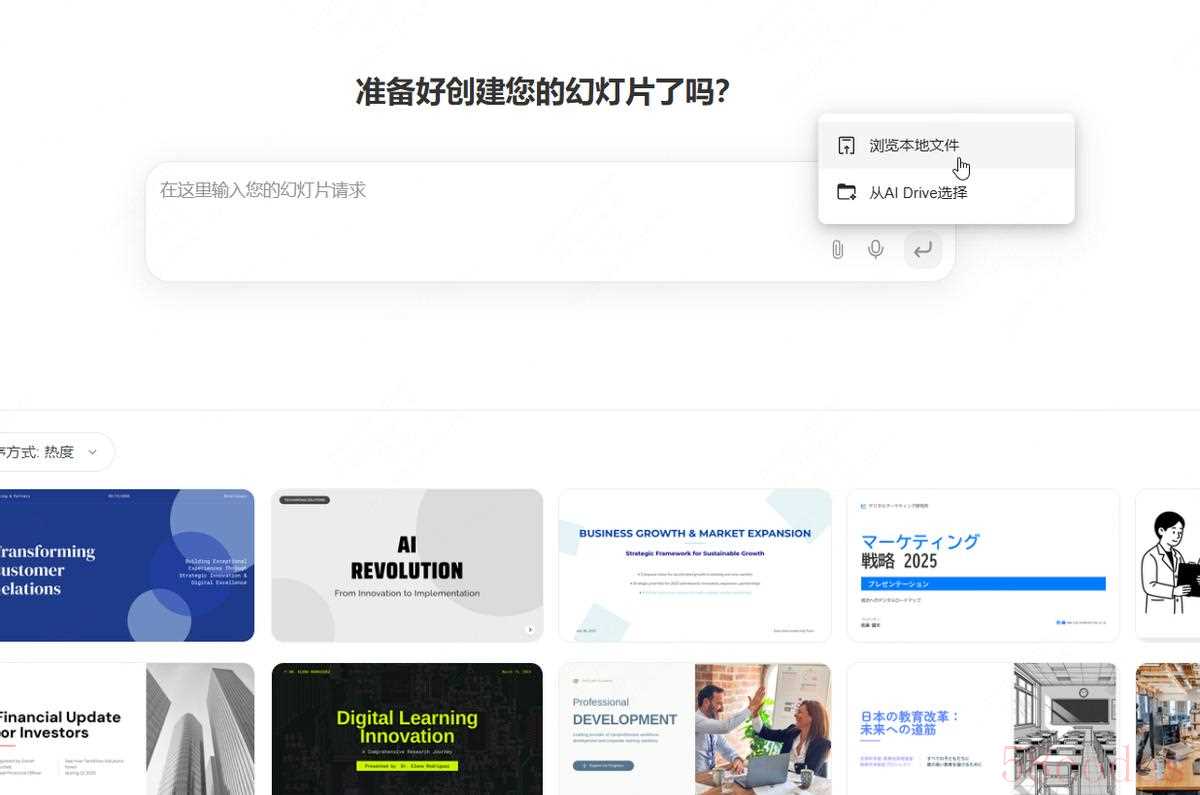
Task: Open the AI Revolution template thumbnail
Action: 407,565
